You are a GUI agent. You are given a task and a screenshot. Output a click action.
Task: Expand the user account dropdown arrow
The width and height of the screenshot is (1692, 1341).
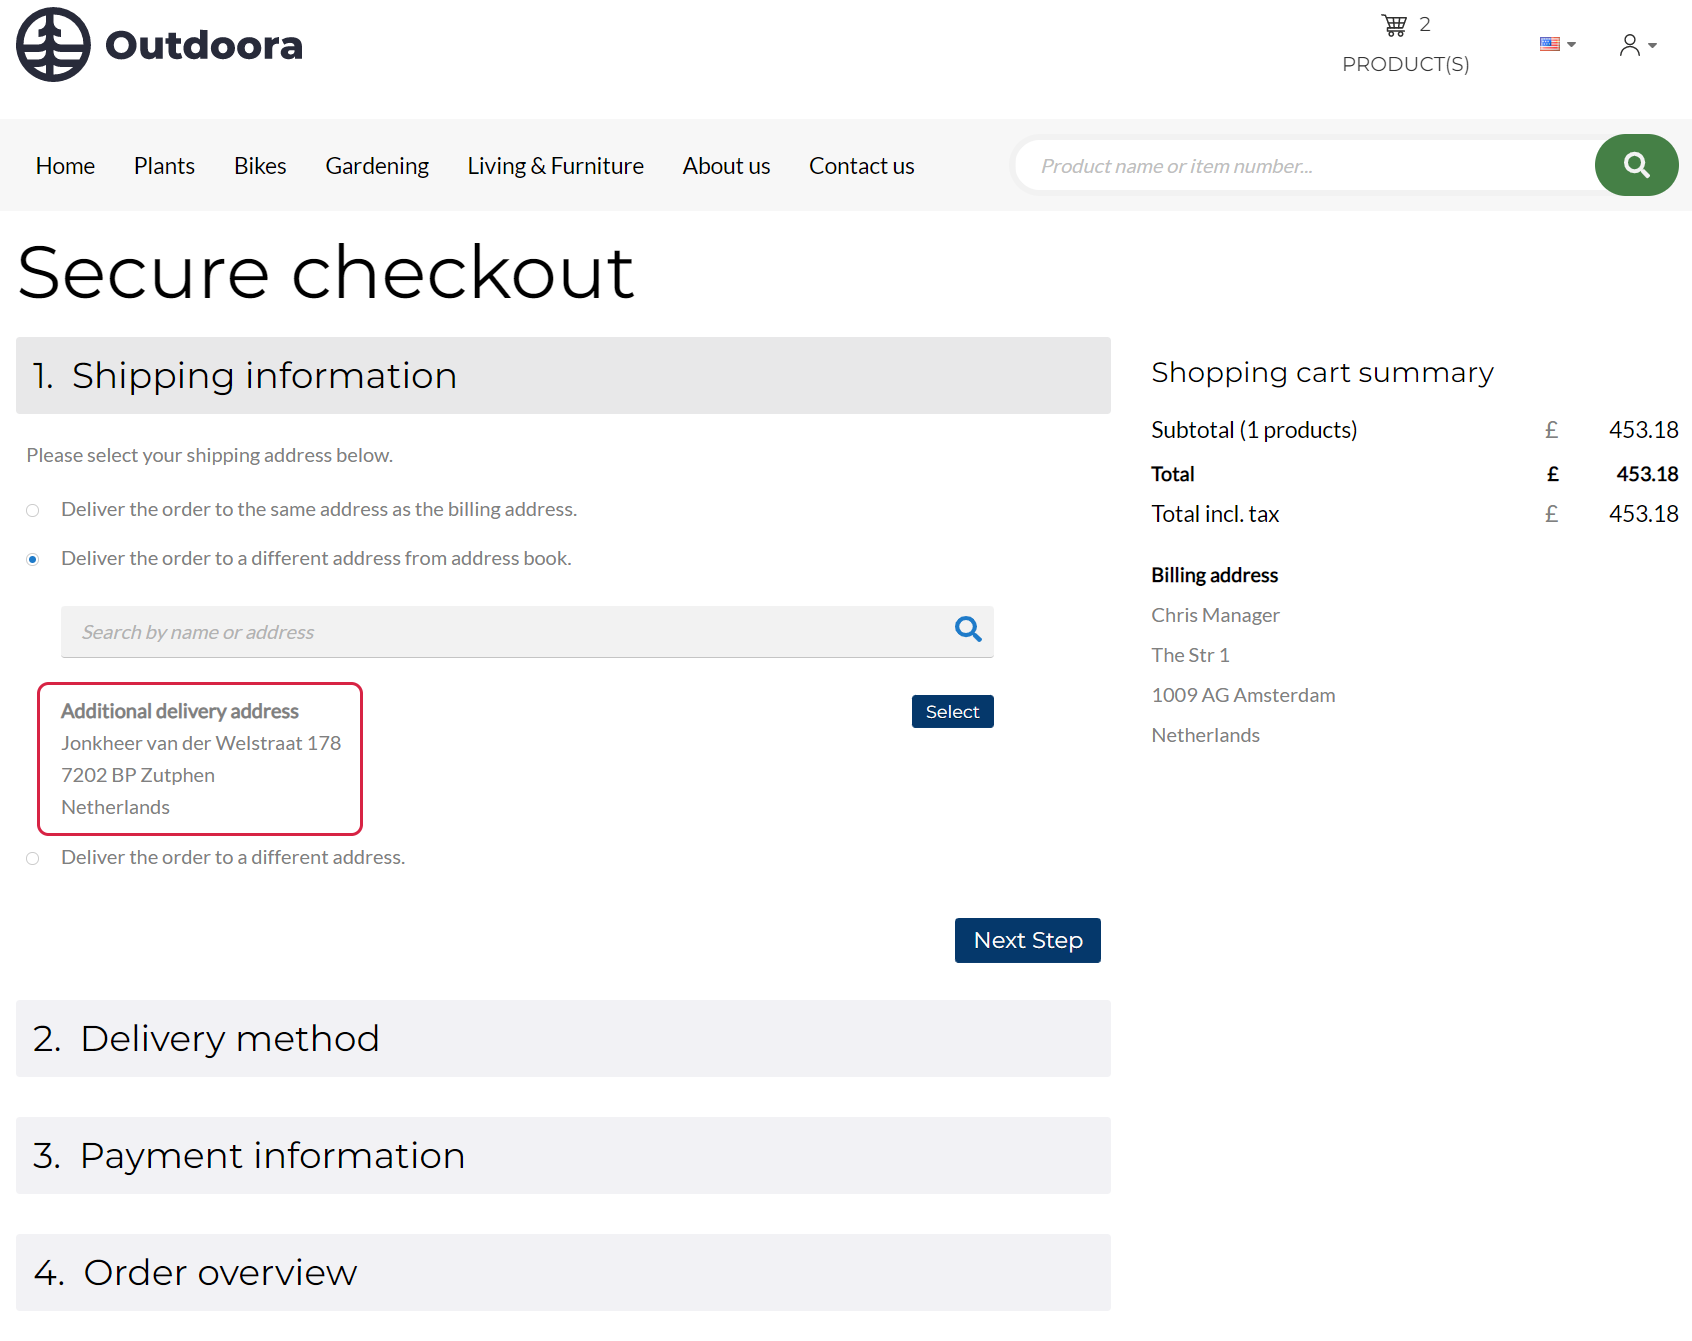[x=1653, y=45]
